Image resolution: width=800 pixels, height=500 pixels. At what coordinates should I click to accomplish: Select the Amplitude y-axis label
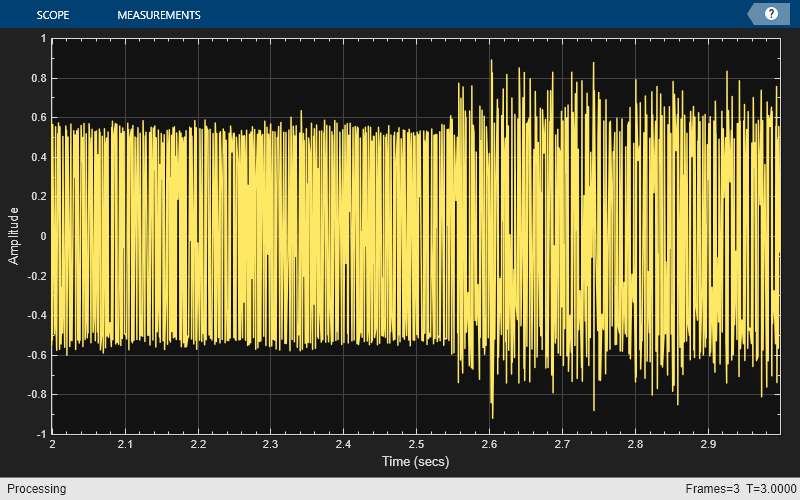point(13,236)
